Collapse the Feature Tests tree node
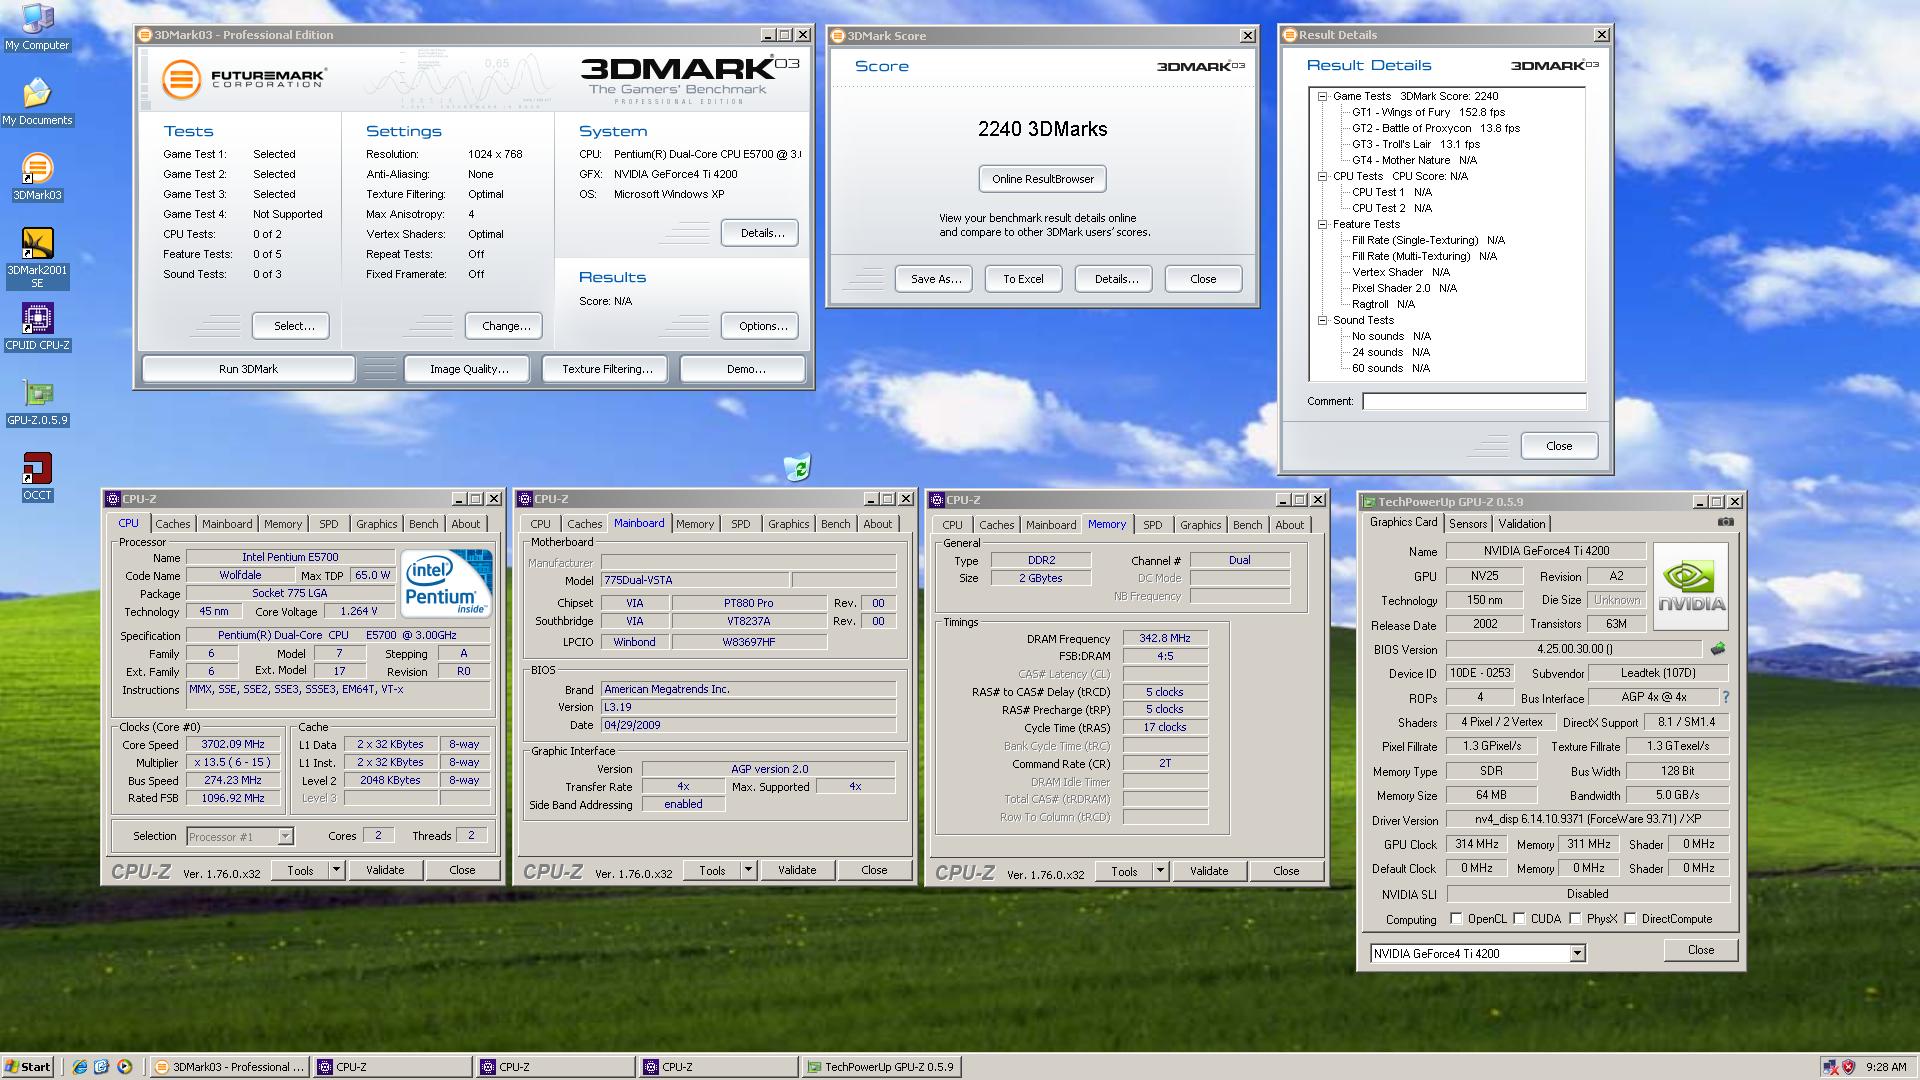 [1322, 224]
